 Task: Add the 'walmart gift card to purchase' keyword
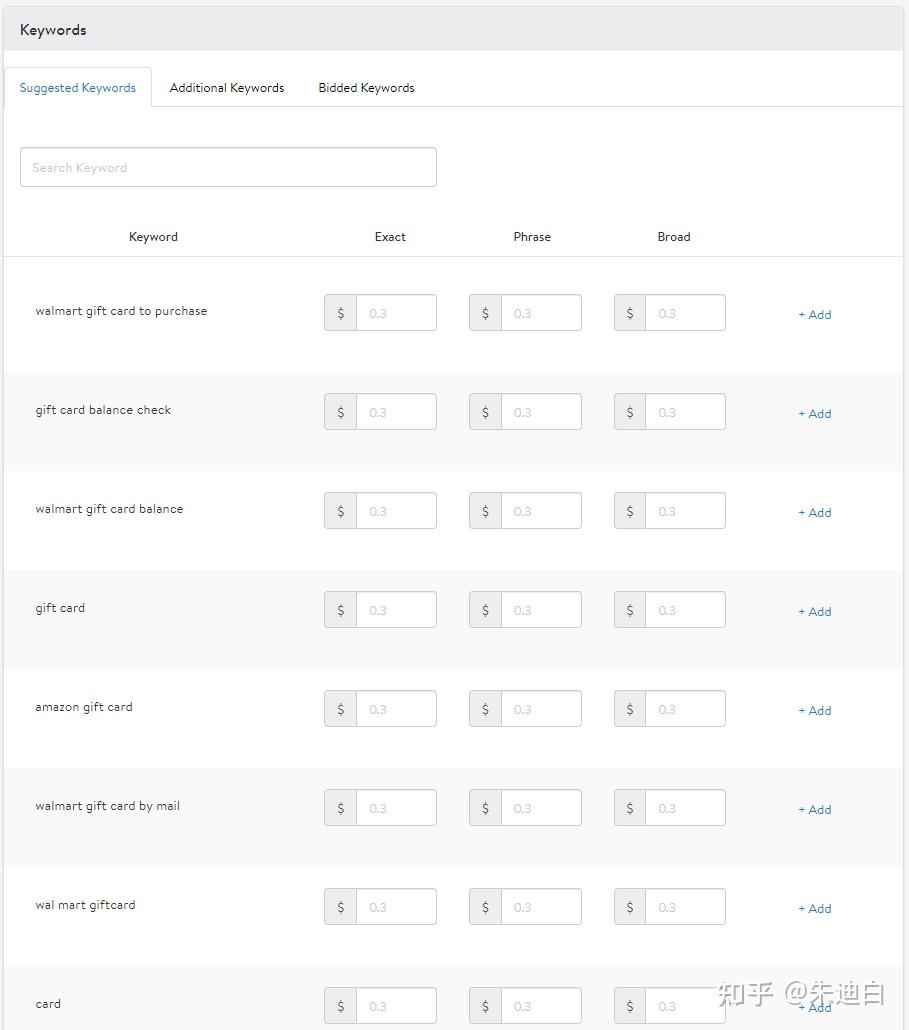point(815,314)
